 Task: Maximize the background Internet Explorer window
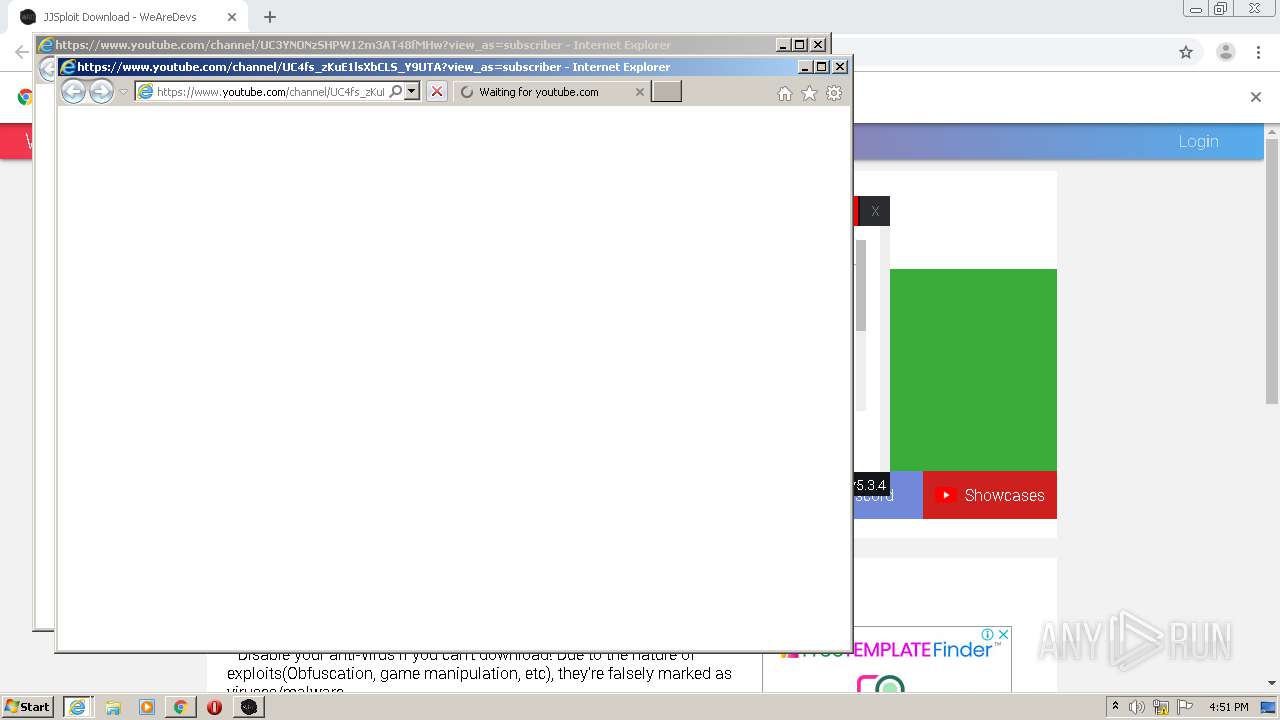pos(800,45)
